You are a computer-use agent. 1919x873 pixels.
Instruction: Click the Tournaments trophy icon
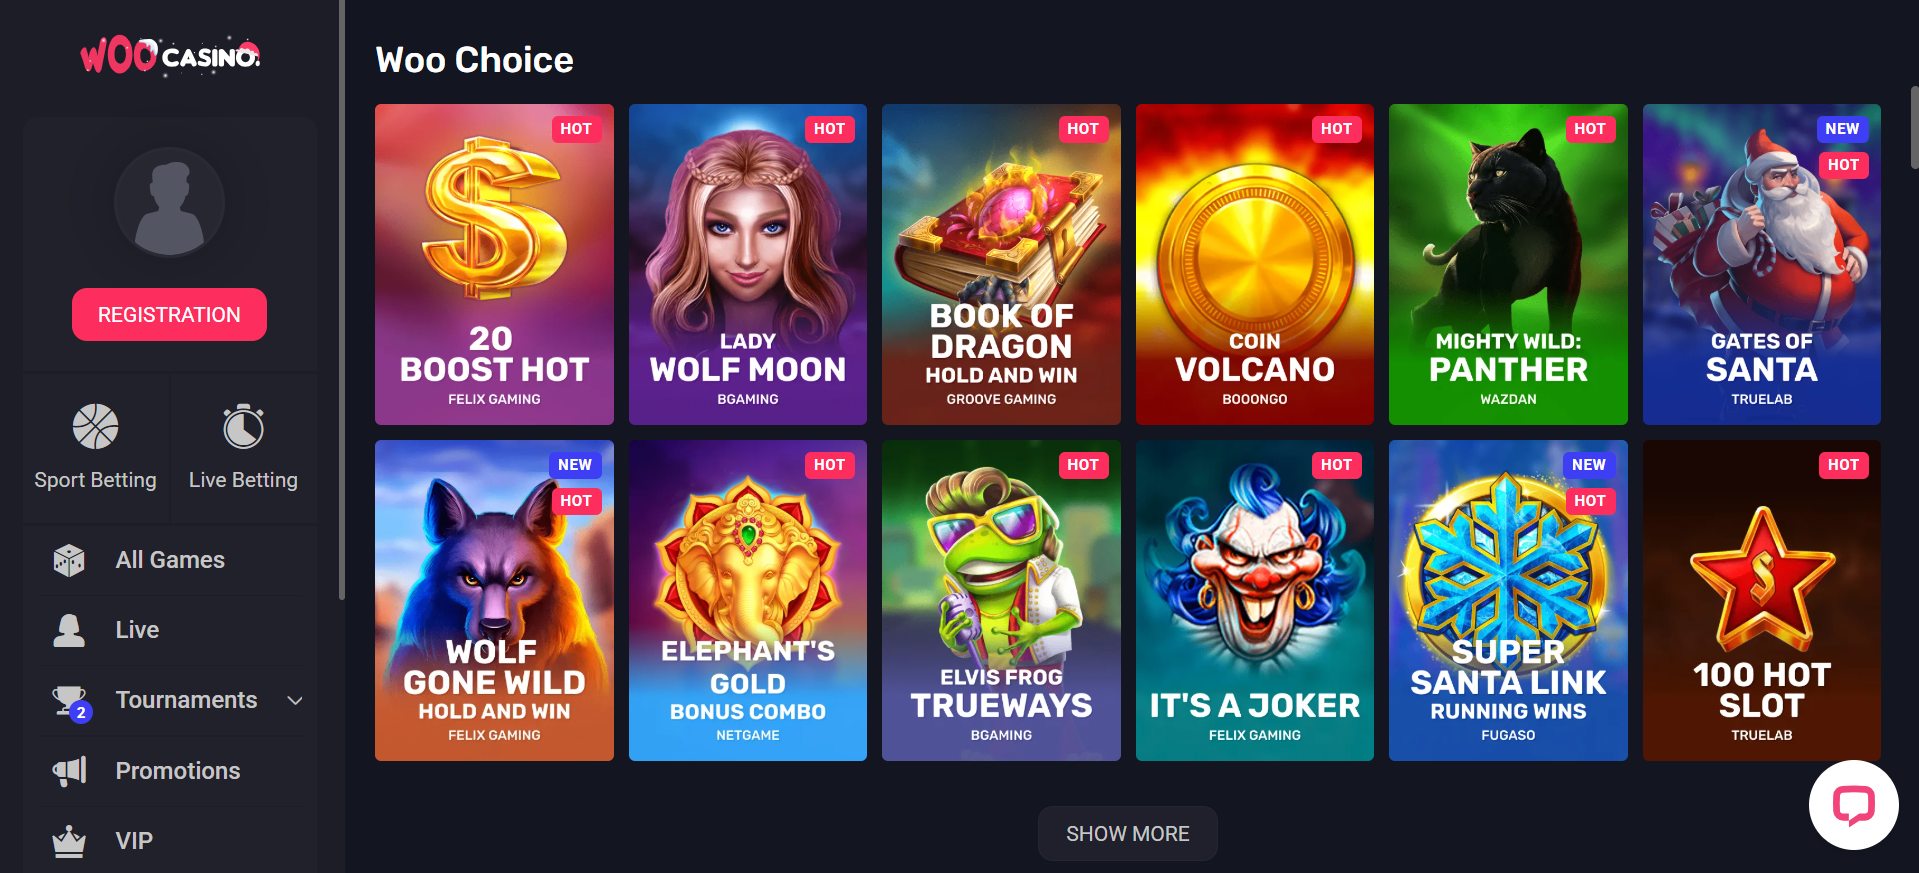click(x=71, y=703)
